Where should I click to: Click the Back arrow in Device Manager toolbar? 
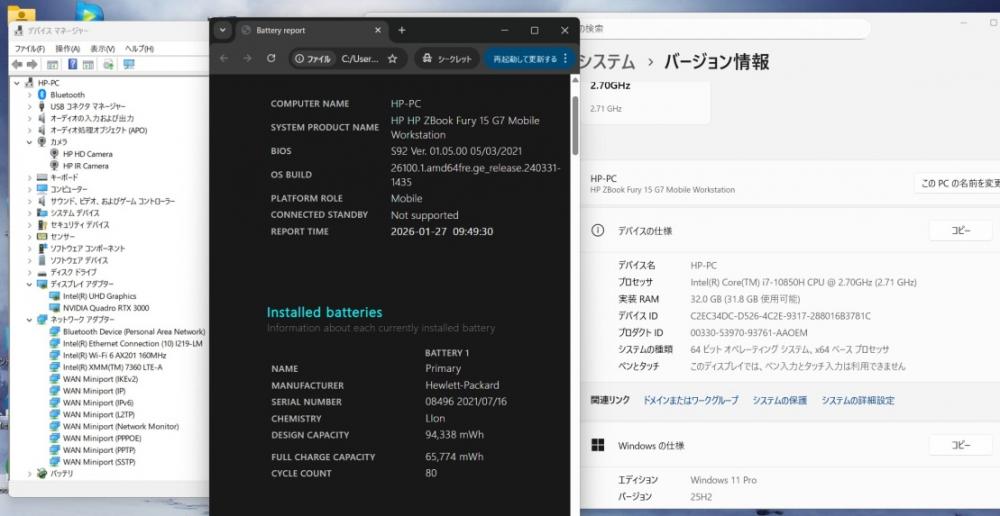coord(17,64)
